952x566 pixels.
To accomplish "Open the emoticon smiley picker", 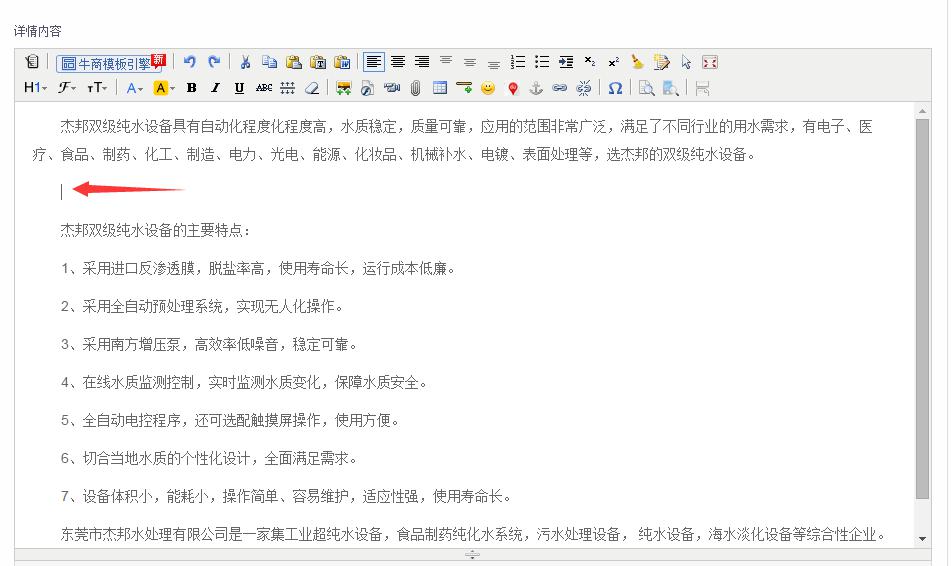I will tap(488, 88).
